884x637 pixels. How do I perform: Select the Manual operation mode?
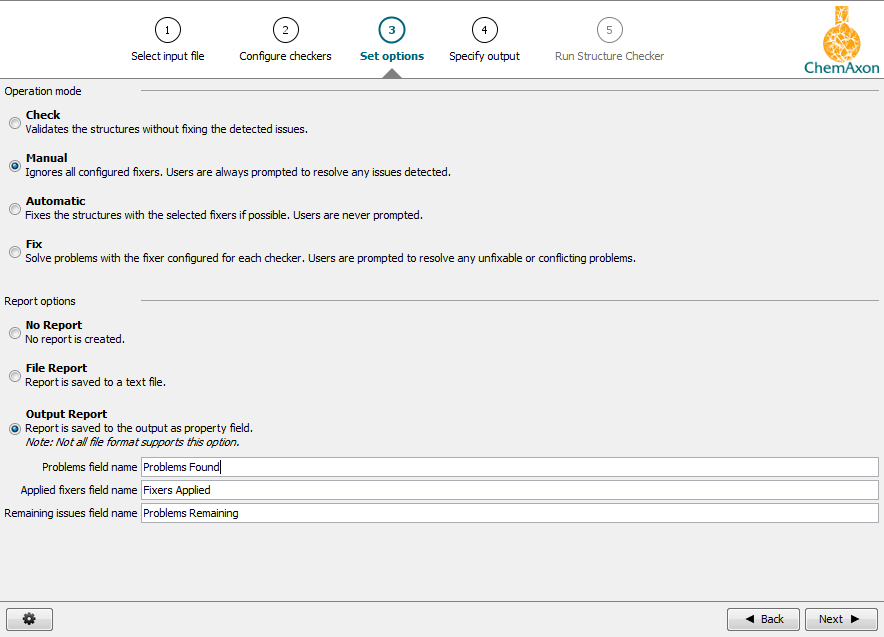point(14,165)
